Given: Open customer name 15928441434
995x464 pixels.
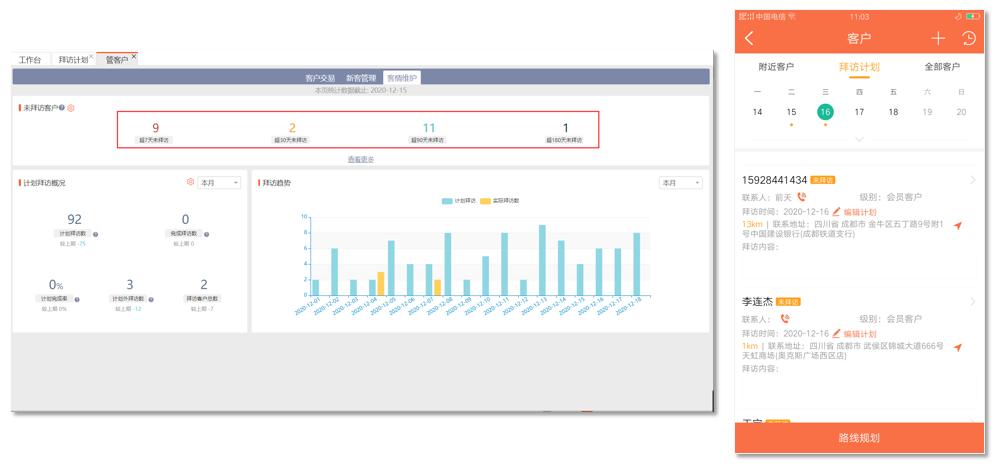Looking at the screenshot, I should (x=774, y=180).
